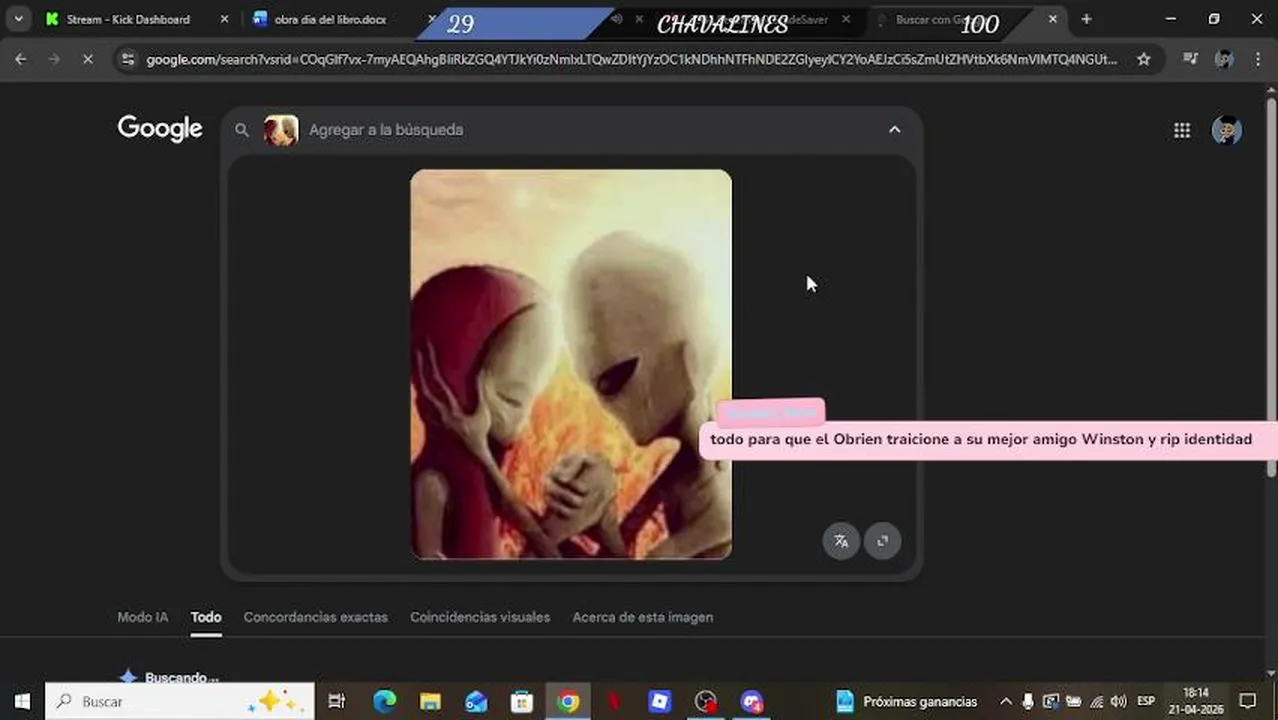Image resolution: width=1278 pixels, height=720 pixels.
Task: Click the search magnifier icon in search box
Action: point(241,130)
